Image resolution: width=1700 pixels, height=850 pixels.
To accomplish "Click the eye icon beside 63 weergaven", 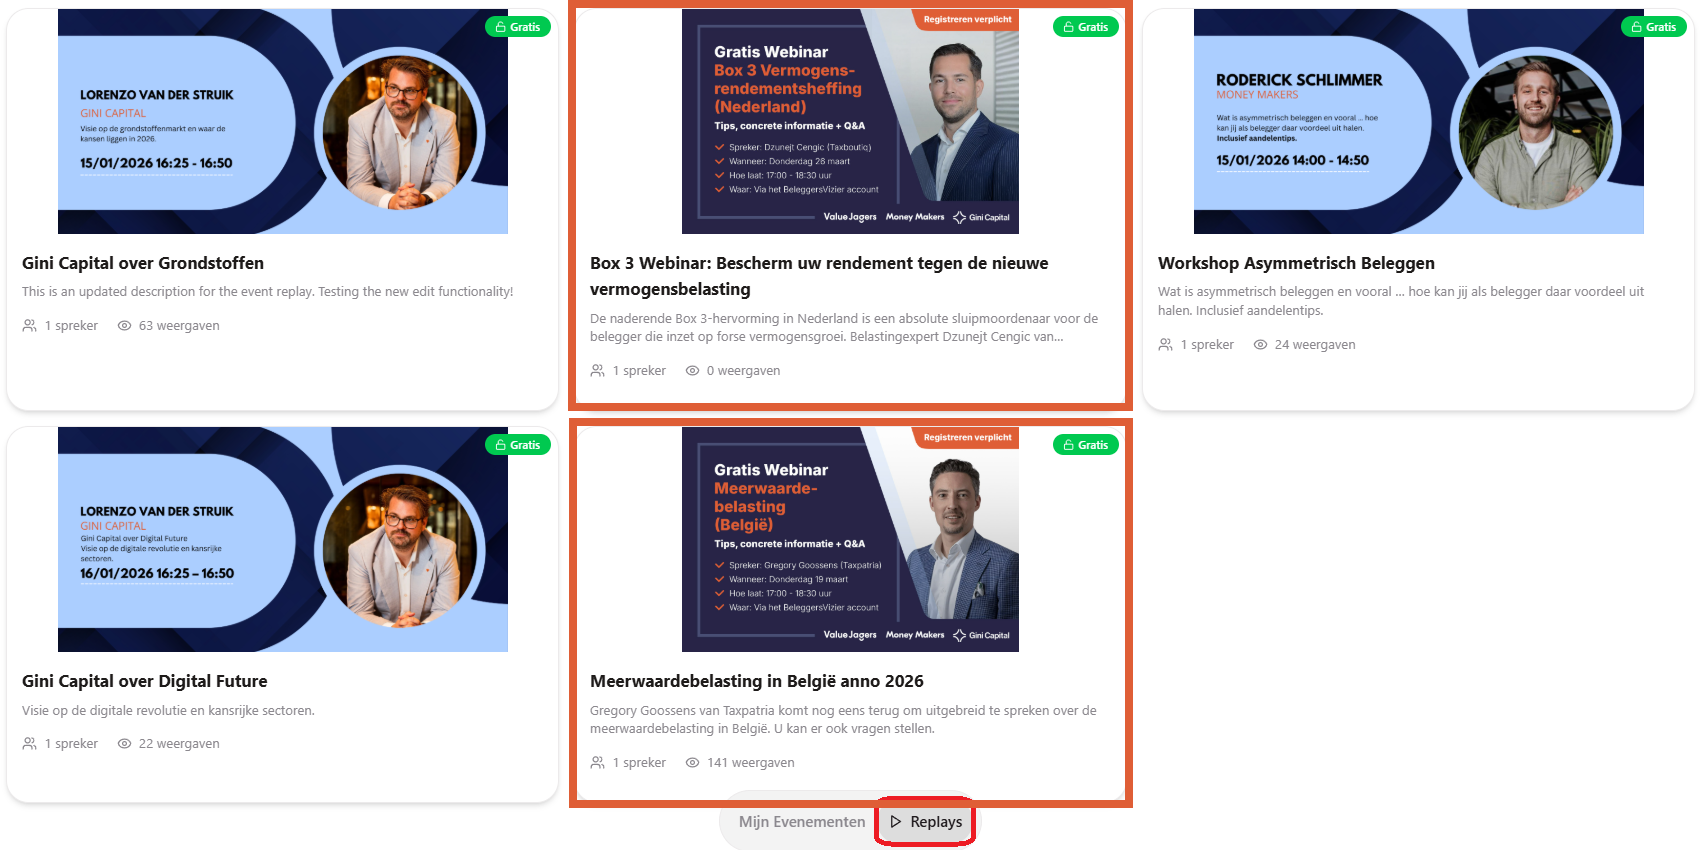I will pos(125,326).
